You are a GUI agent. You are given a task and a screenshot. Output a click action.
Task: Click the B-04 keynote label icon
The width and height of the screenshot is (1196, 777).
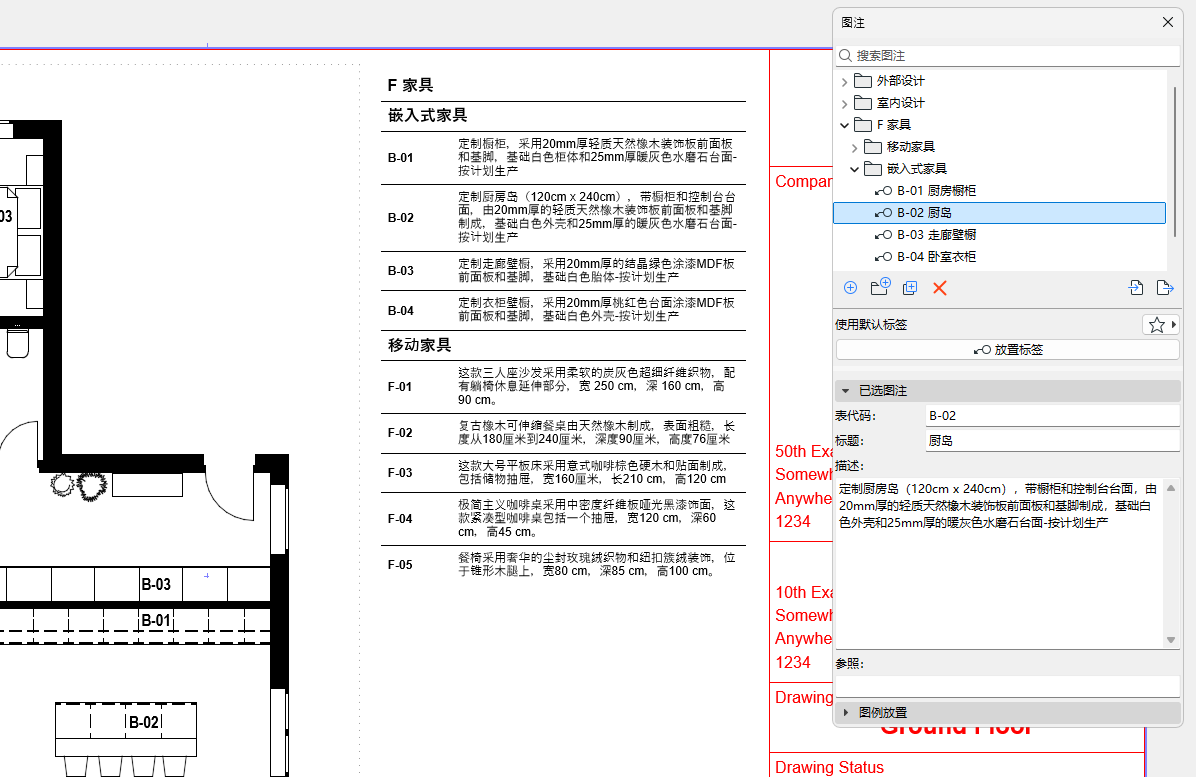pos(883,258)
